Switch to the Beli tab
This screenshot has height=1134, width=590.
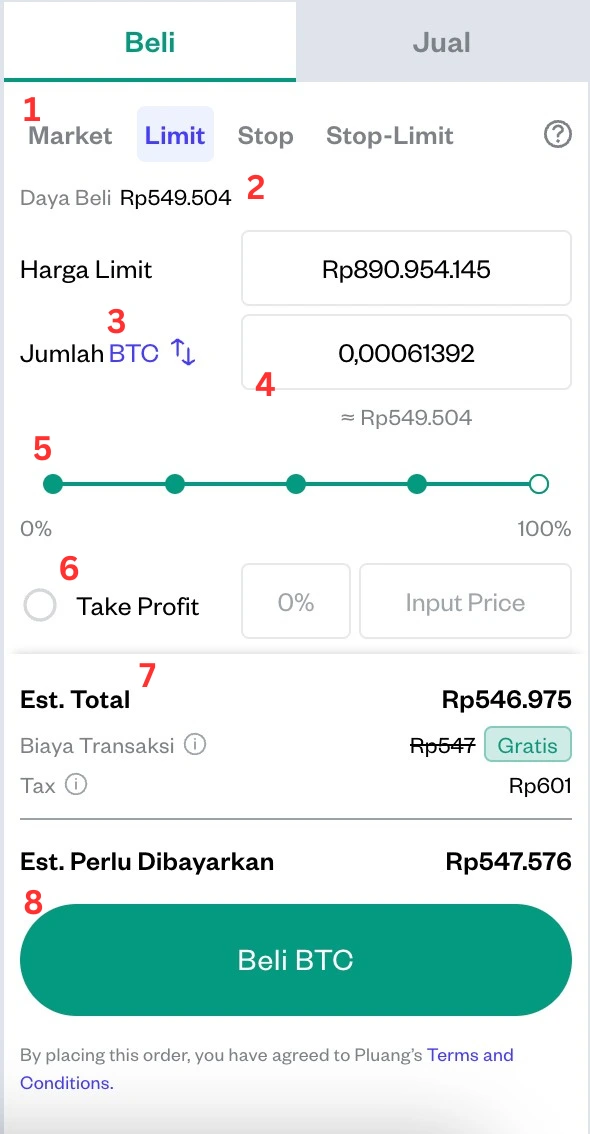coord(148,41)
